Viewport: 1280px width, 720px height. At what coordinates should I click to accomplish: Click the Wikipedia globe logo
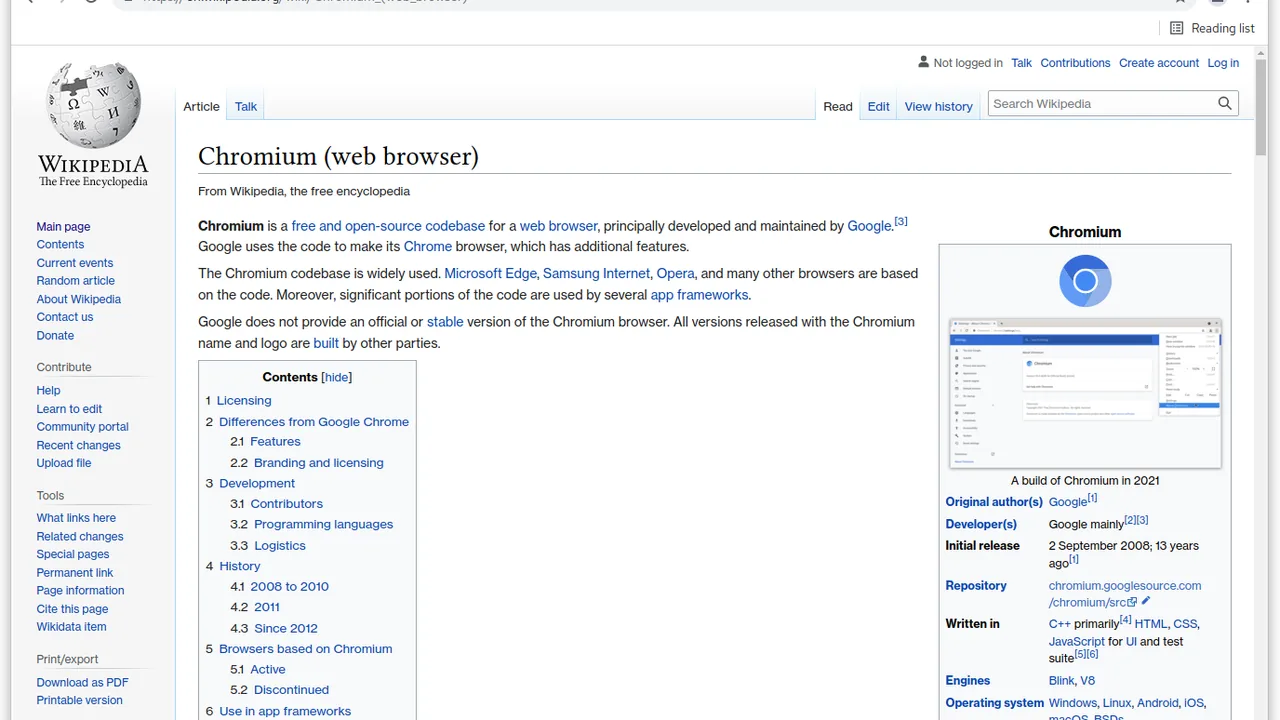point(93,105)
